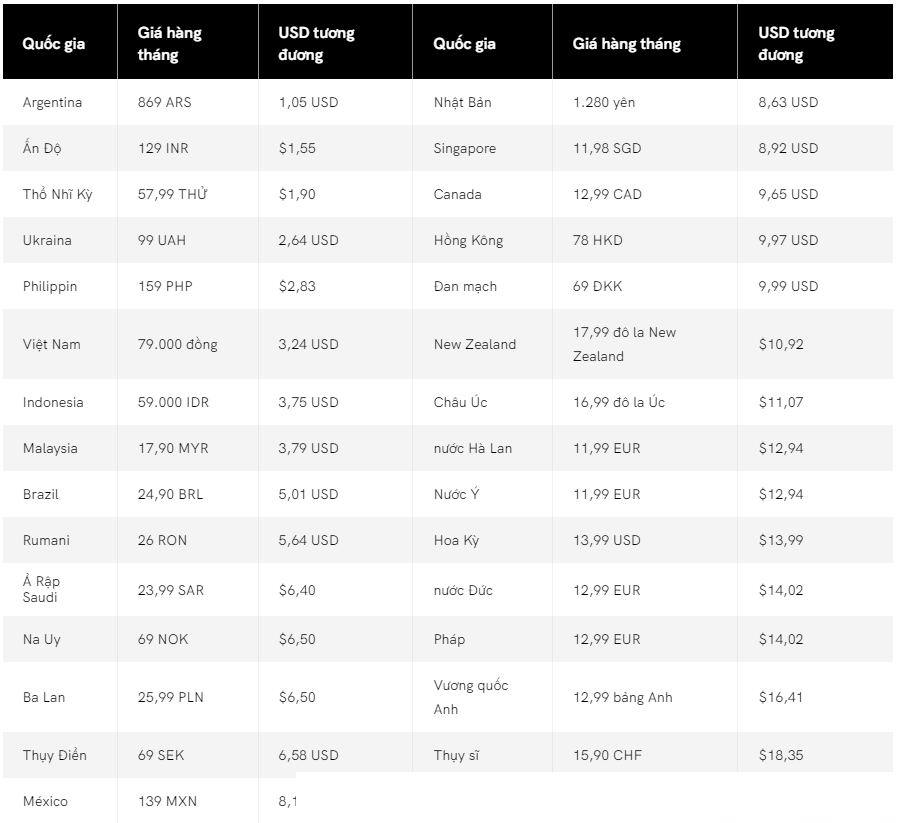Click the 1.280 yên price cell
The width and height of the screenshot is (897, 823).
(604, 102)
